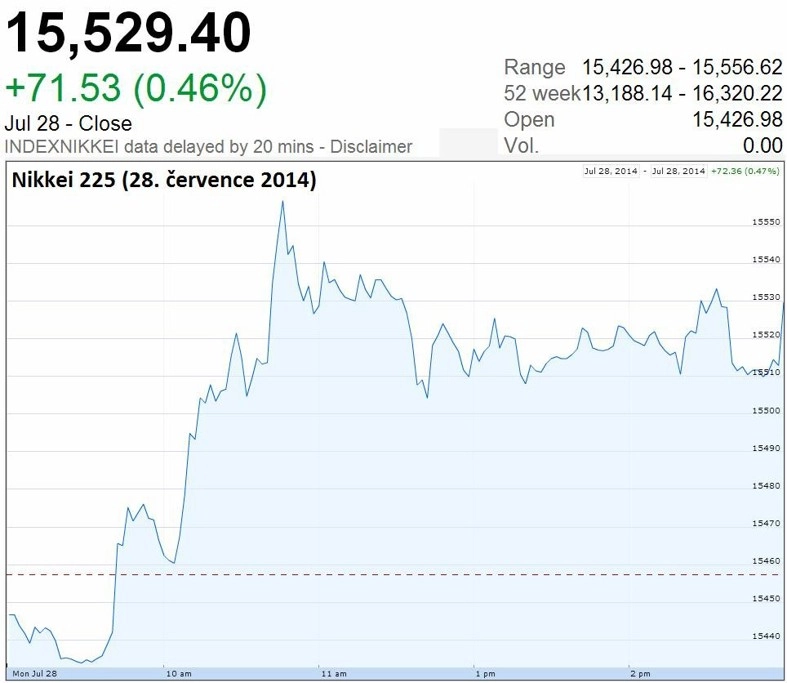The image size is (787, 683).
Task: Click the Vol. label
Action: click(x=521, y=146)
